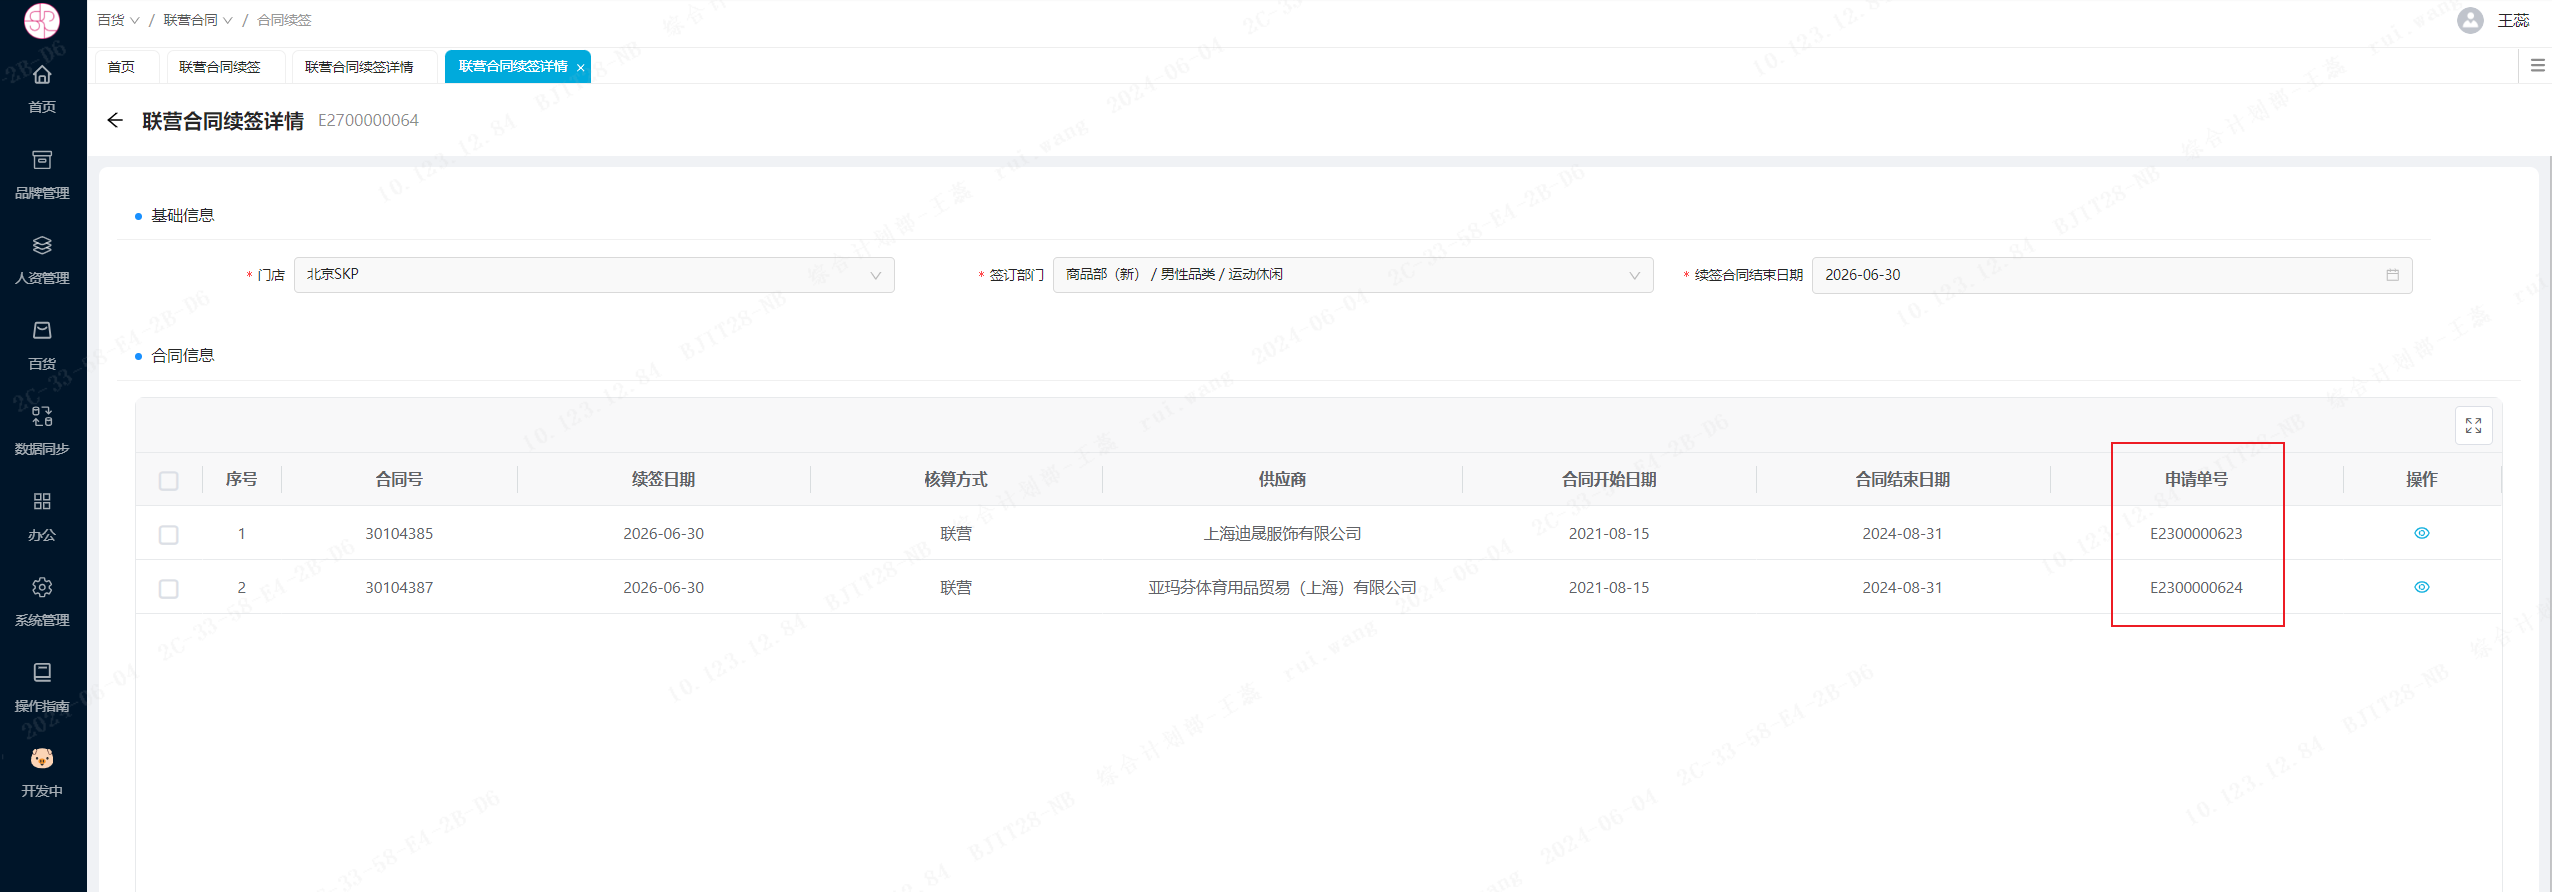The image size is (2552, 892).
Task: Click the back arrow beside 联营合同续签详情
Action: coord(115,121)
